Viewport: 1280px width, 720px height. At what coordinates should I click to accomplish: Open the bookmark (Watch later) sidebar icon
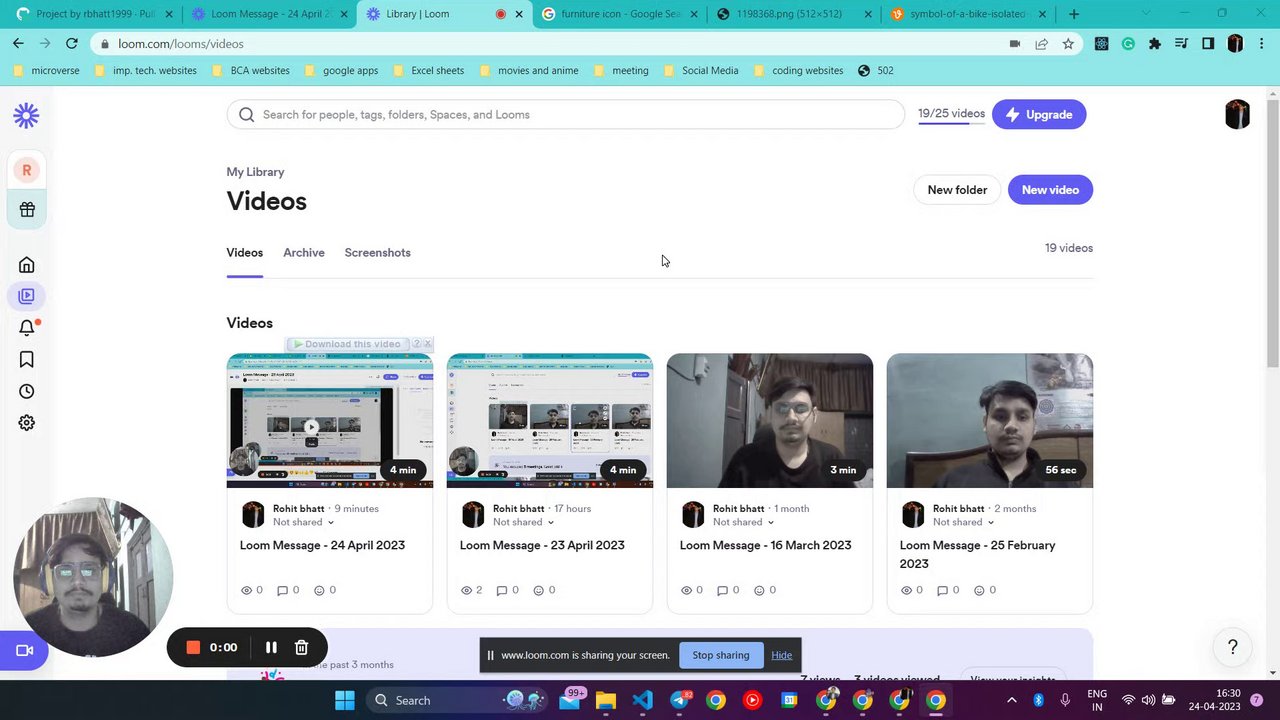coord(27,360)
